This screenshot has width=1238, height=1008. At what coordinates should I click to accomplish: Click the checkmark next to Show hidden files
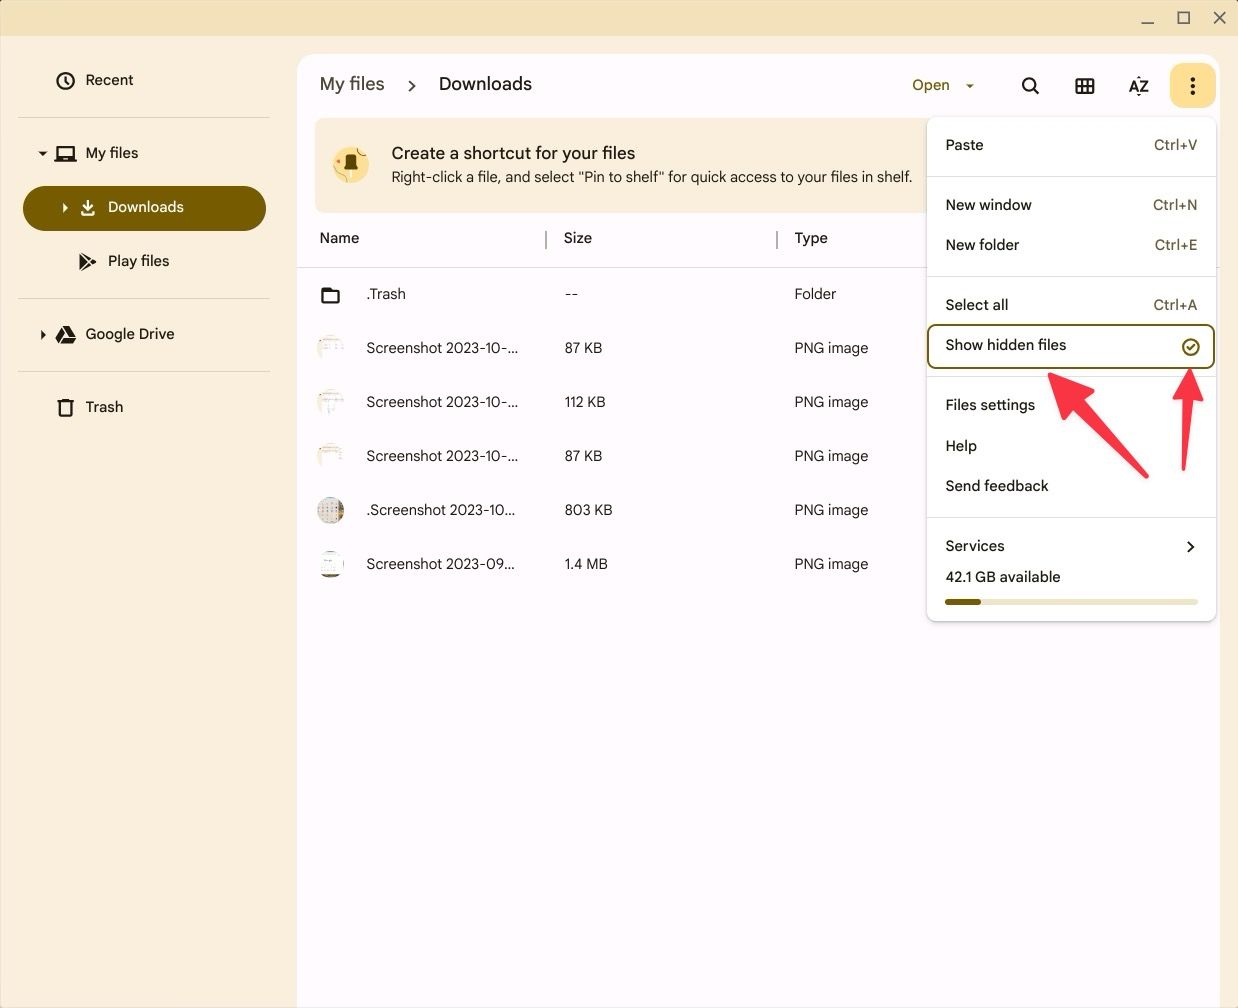[x=1190, y=346]
